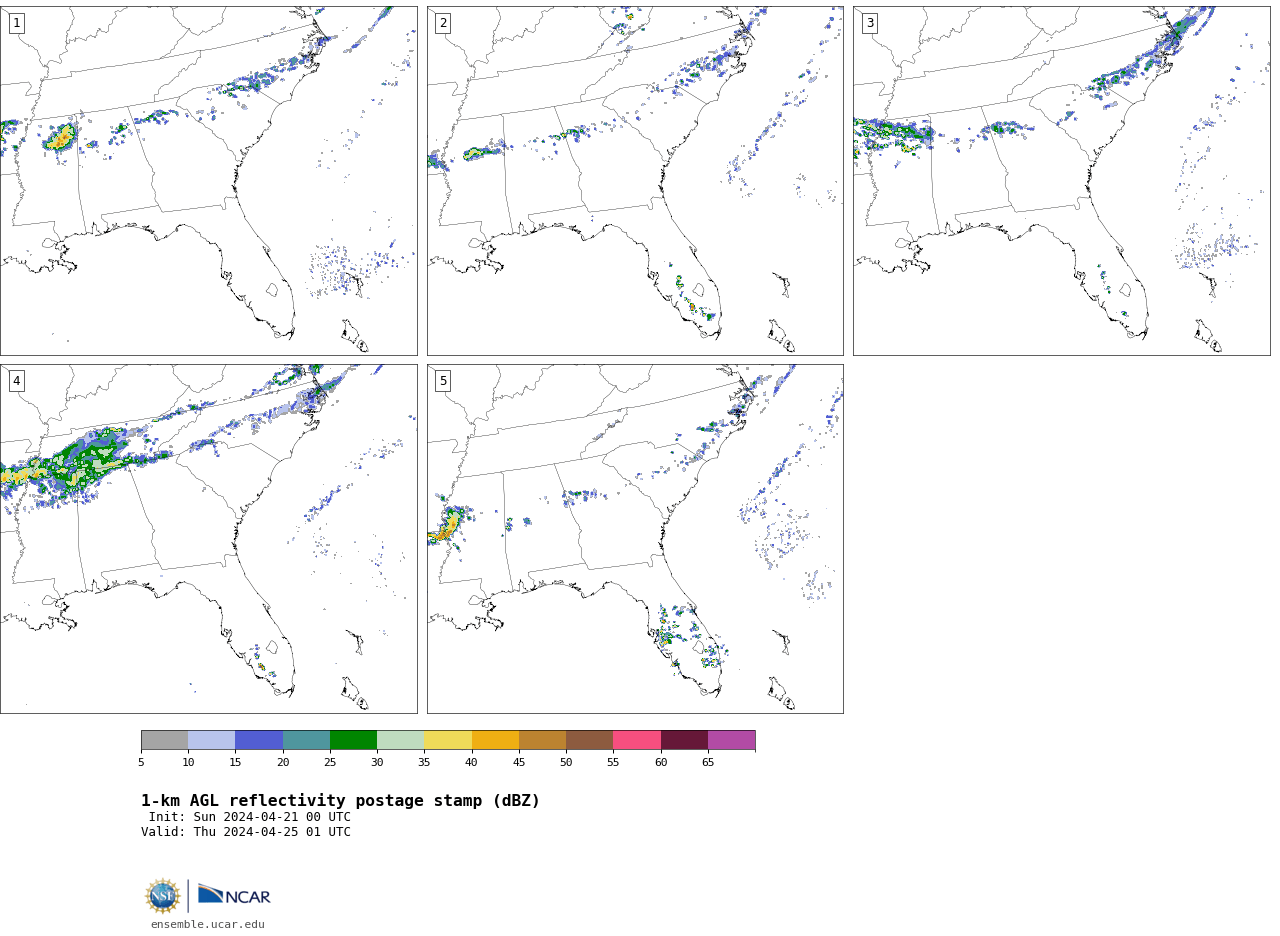
Task: Click the brown 50-55 dBZ swatch
Action: 590,740
